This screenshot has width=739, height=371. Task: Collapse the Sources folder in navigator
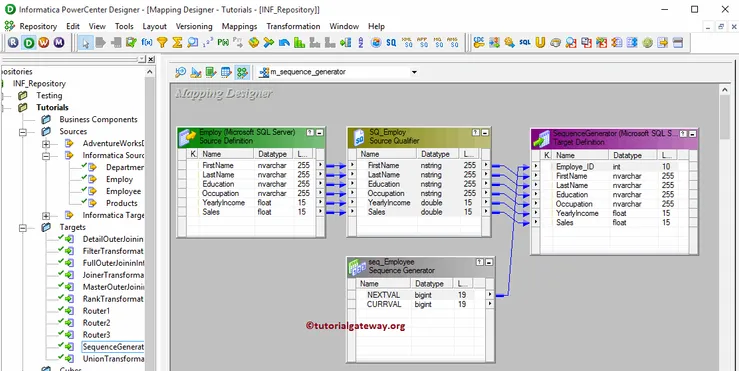pyautogui.click(x=23, y=132)
